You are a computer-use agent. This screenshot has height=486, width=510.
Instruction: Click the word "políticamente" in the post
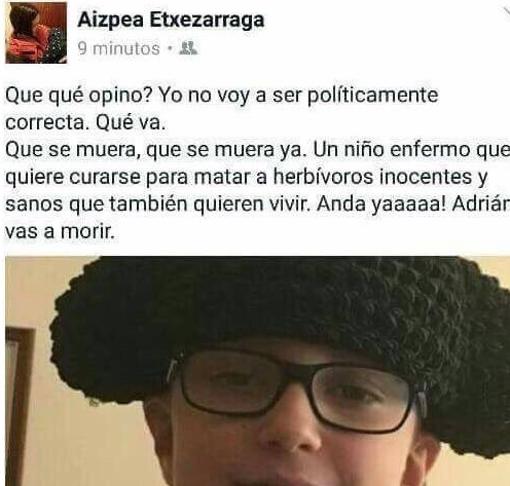(372, 96)
